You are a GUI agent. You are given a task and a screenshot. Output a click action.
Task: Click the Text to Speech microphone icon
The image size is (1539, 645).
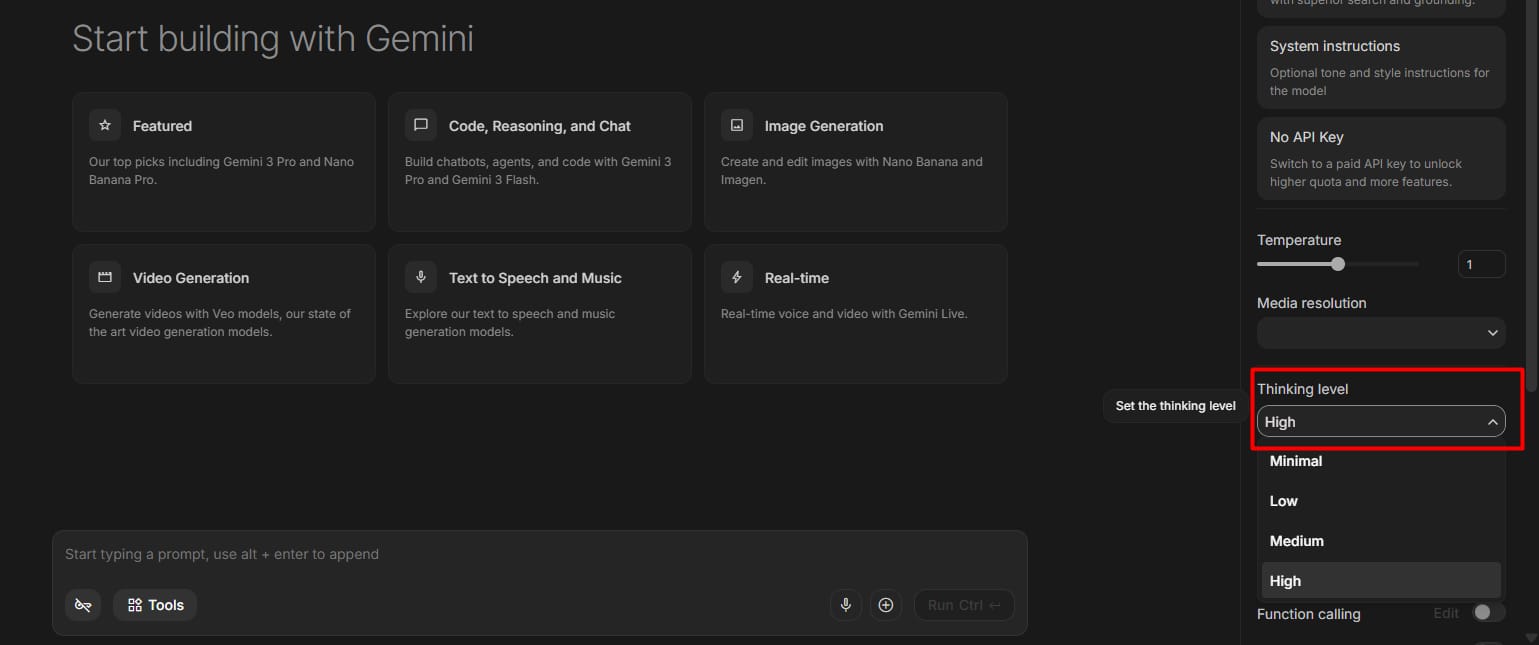pos(420,276)
